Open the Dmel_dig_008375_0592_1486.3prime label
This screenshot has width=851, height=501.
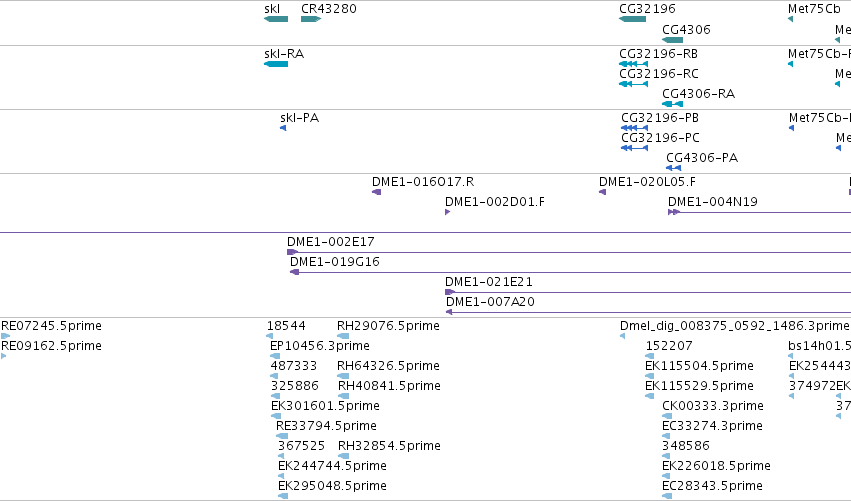coord(734,326)
